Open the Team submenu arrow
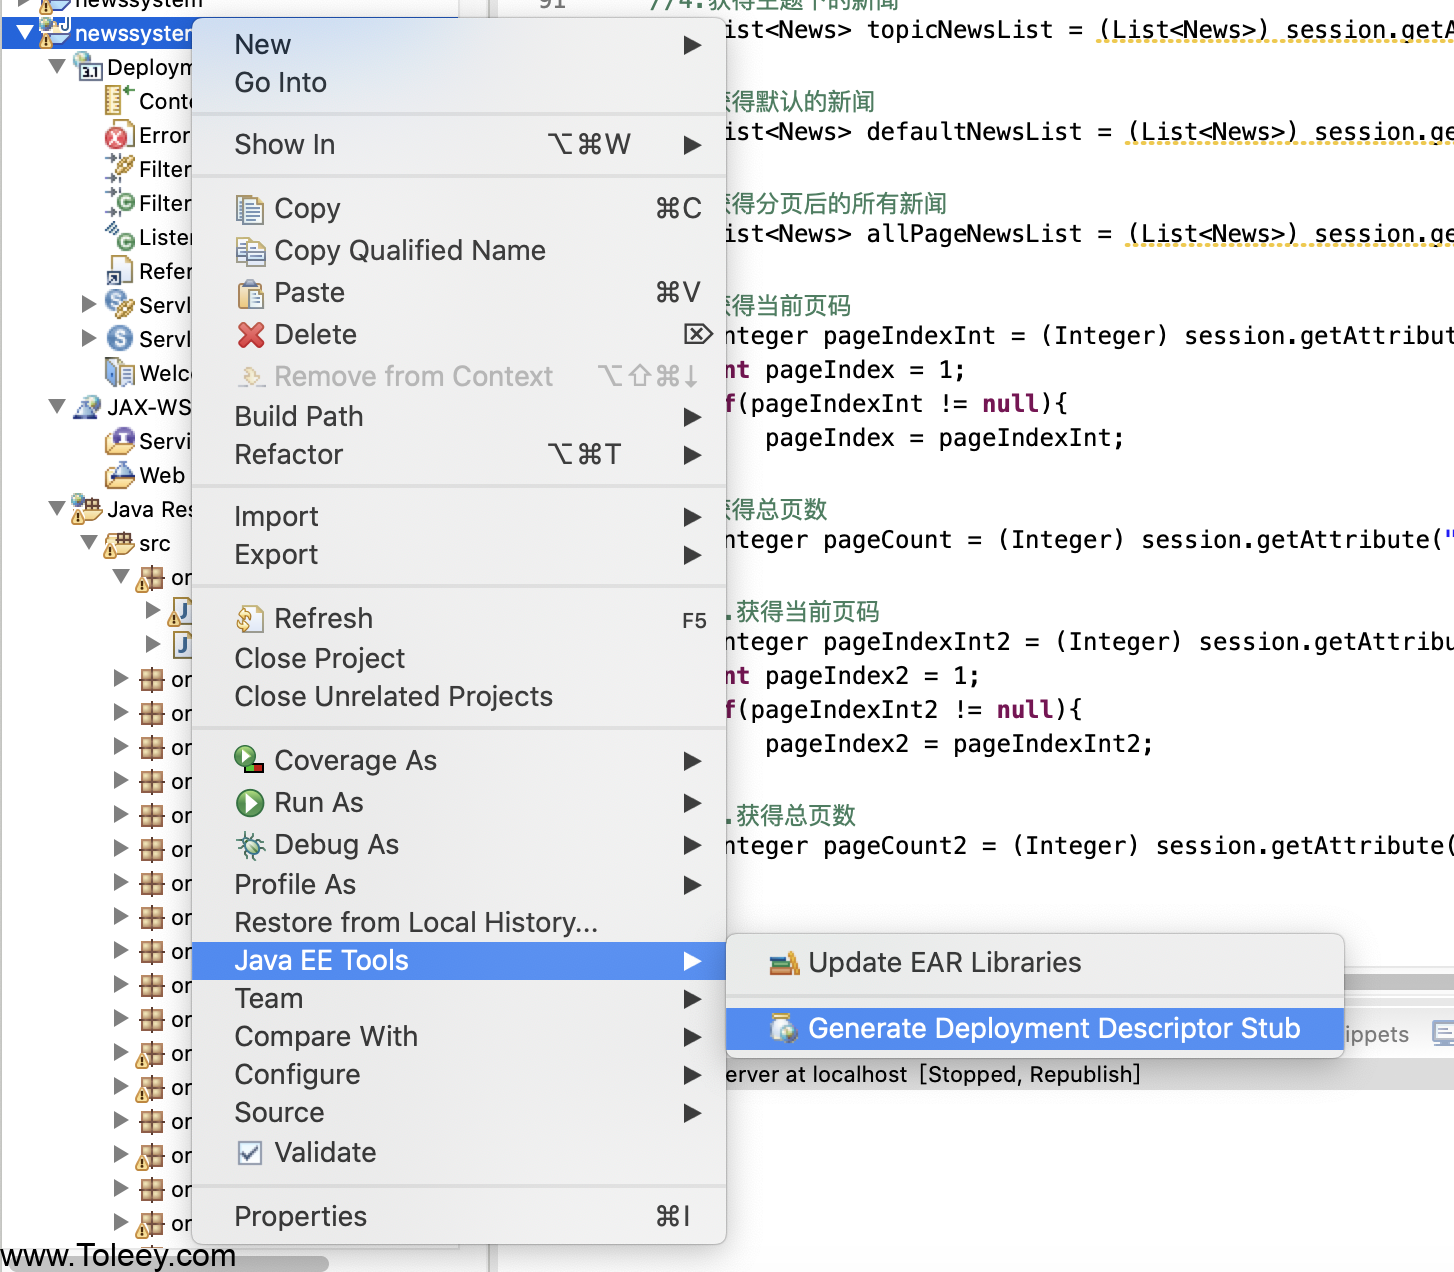Image resolution: width=1454 pixels, height=1272 pixels. pos(692,999)
